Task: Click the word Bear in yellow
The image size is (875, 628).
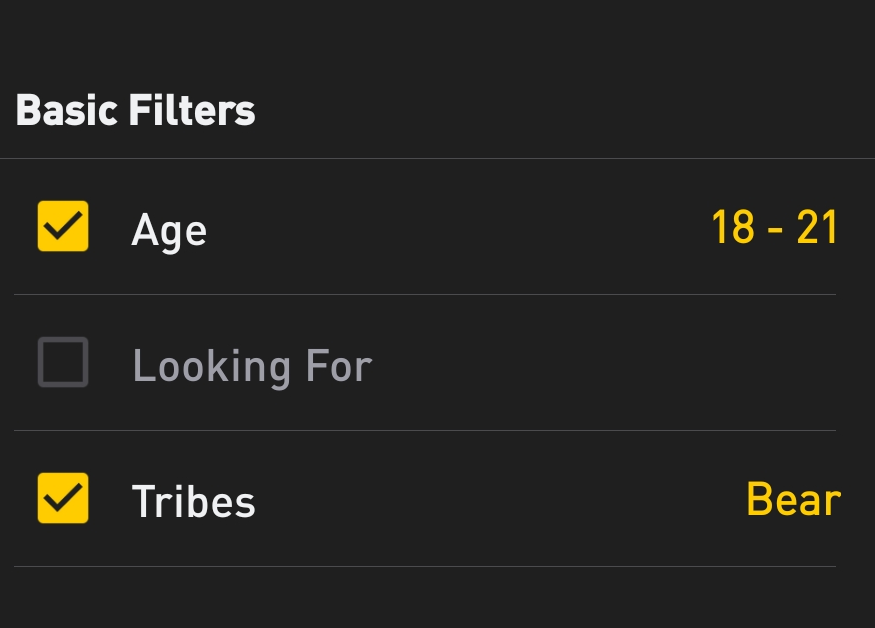Action: click(x=793, y=499)
